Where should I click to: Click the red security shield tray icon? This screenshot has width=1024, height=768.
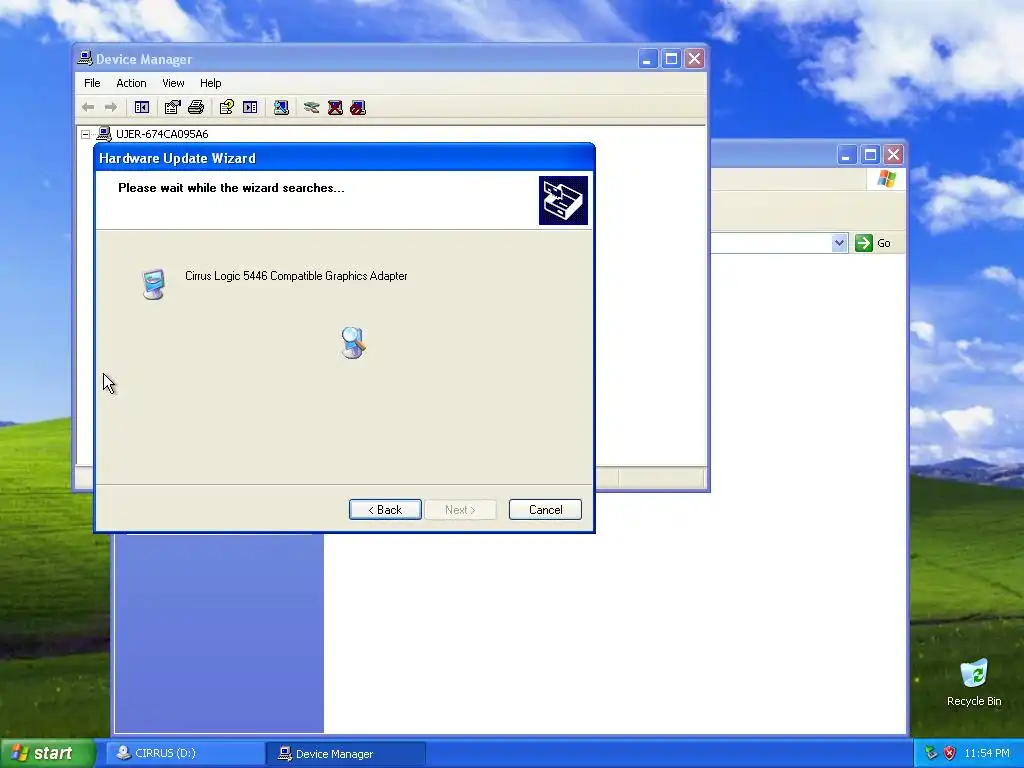(949, 753)
